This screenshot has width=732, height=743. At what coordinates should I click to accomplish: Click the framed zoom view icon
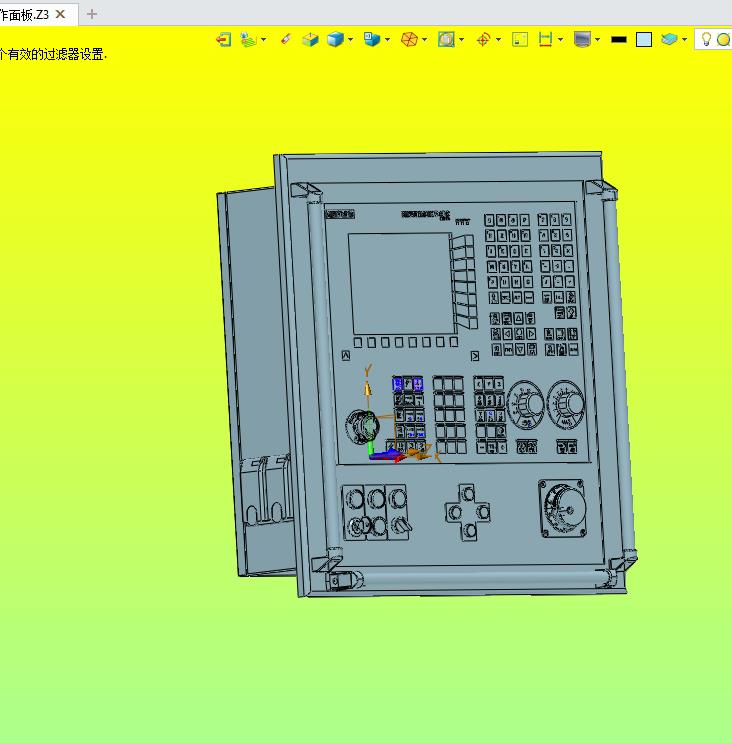click(x=446, y=39)
